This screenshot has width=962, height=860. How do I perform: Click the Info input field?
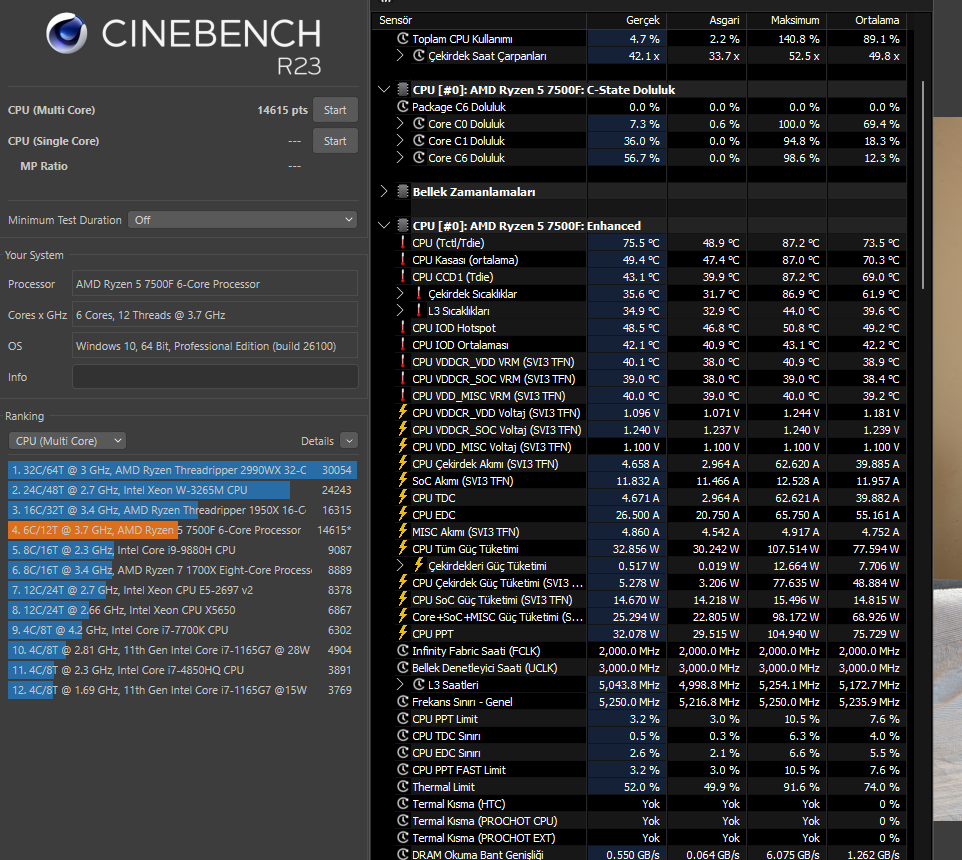click(215, 377)
